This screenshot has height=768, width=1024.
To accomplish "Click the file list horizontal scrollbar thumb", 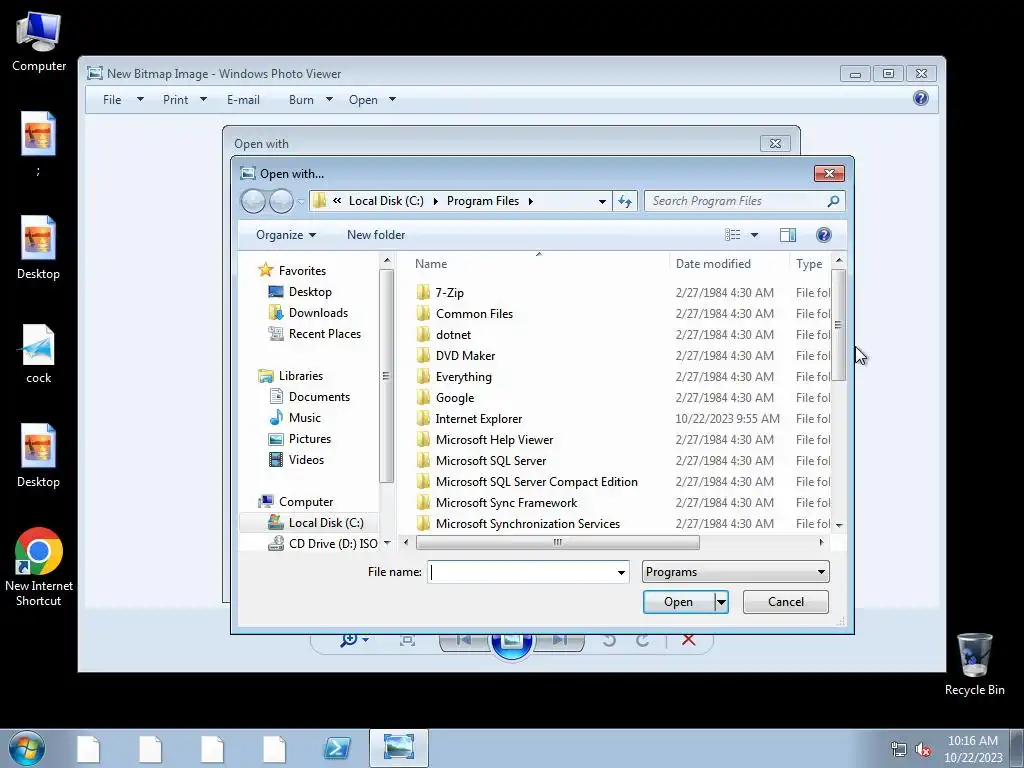I will click(x=558, y=542).
